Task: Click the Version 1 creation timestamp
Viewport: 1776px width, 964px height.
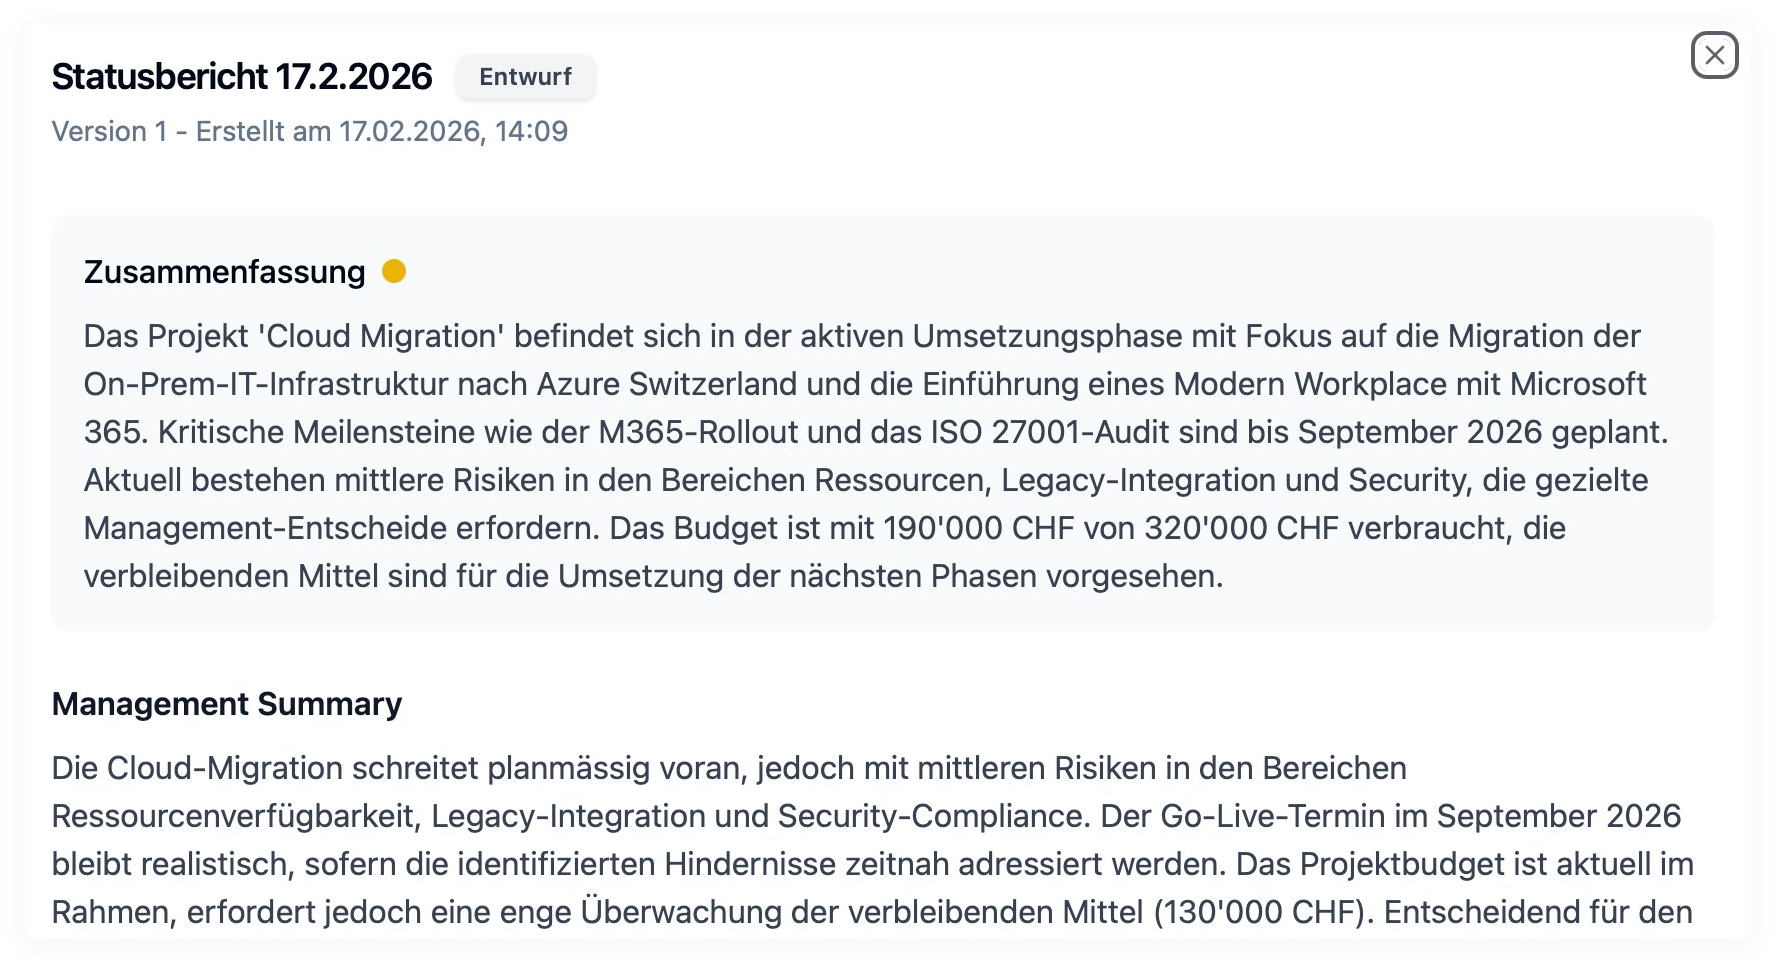Action: pos(310,130)
